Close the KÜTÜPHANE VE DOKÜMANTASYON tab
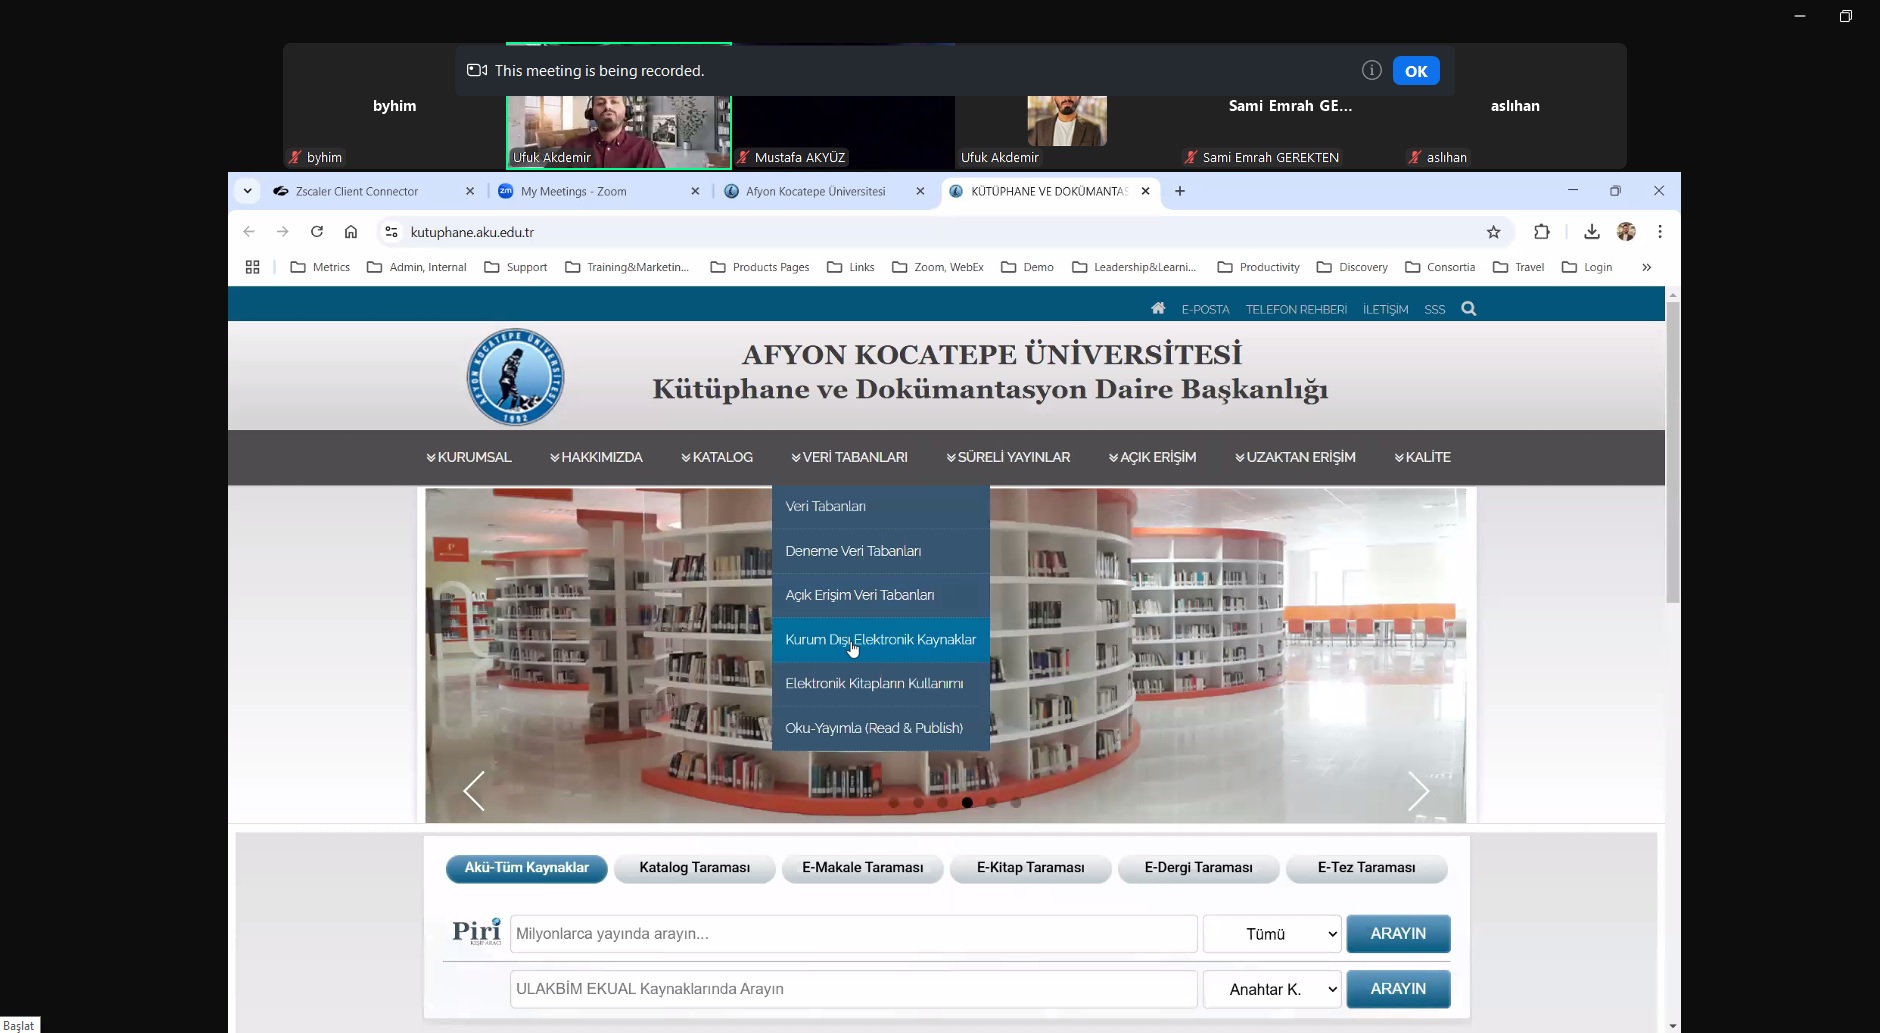This screenshot has height=1033, width=1880. (1145, 191)
